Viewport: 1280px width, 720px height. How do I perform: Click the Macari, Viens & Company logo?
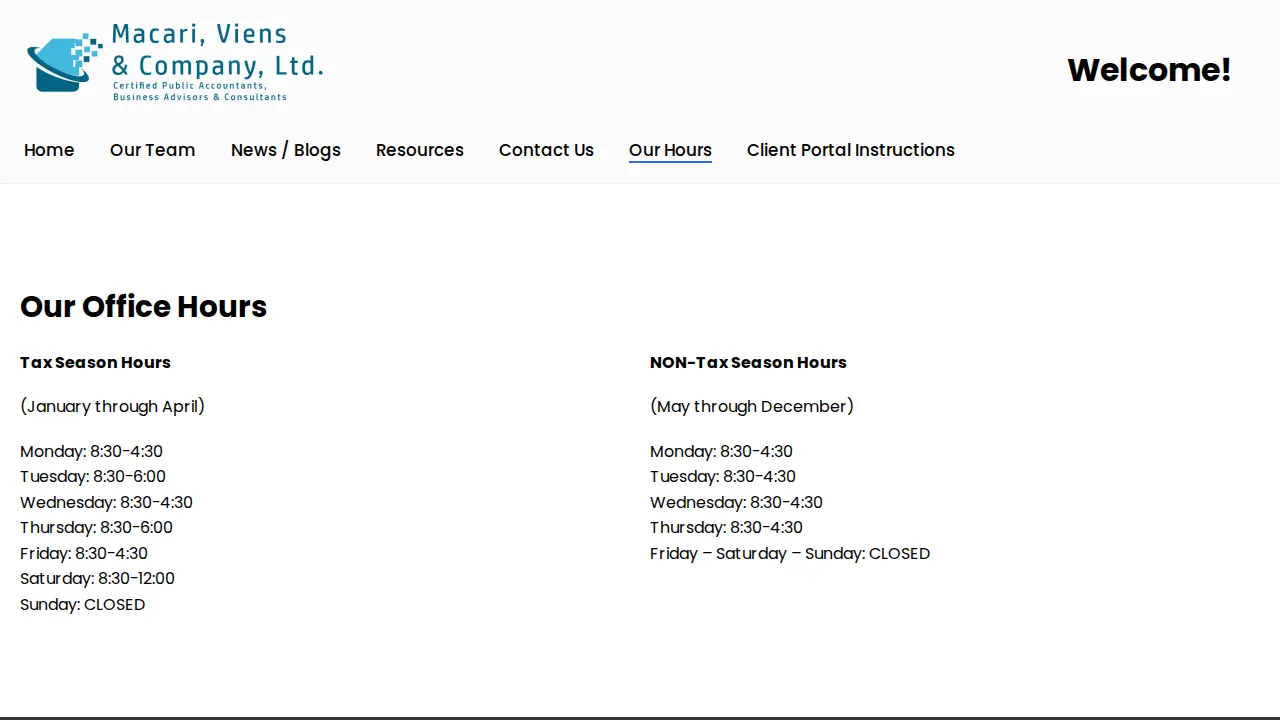point(175,62)
